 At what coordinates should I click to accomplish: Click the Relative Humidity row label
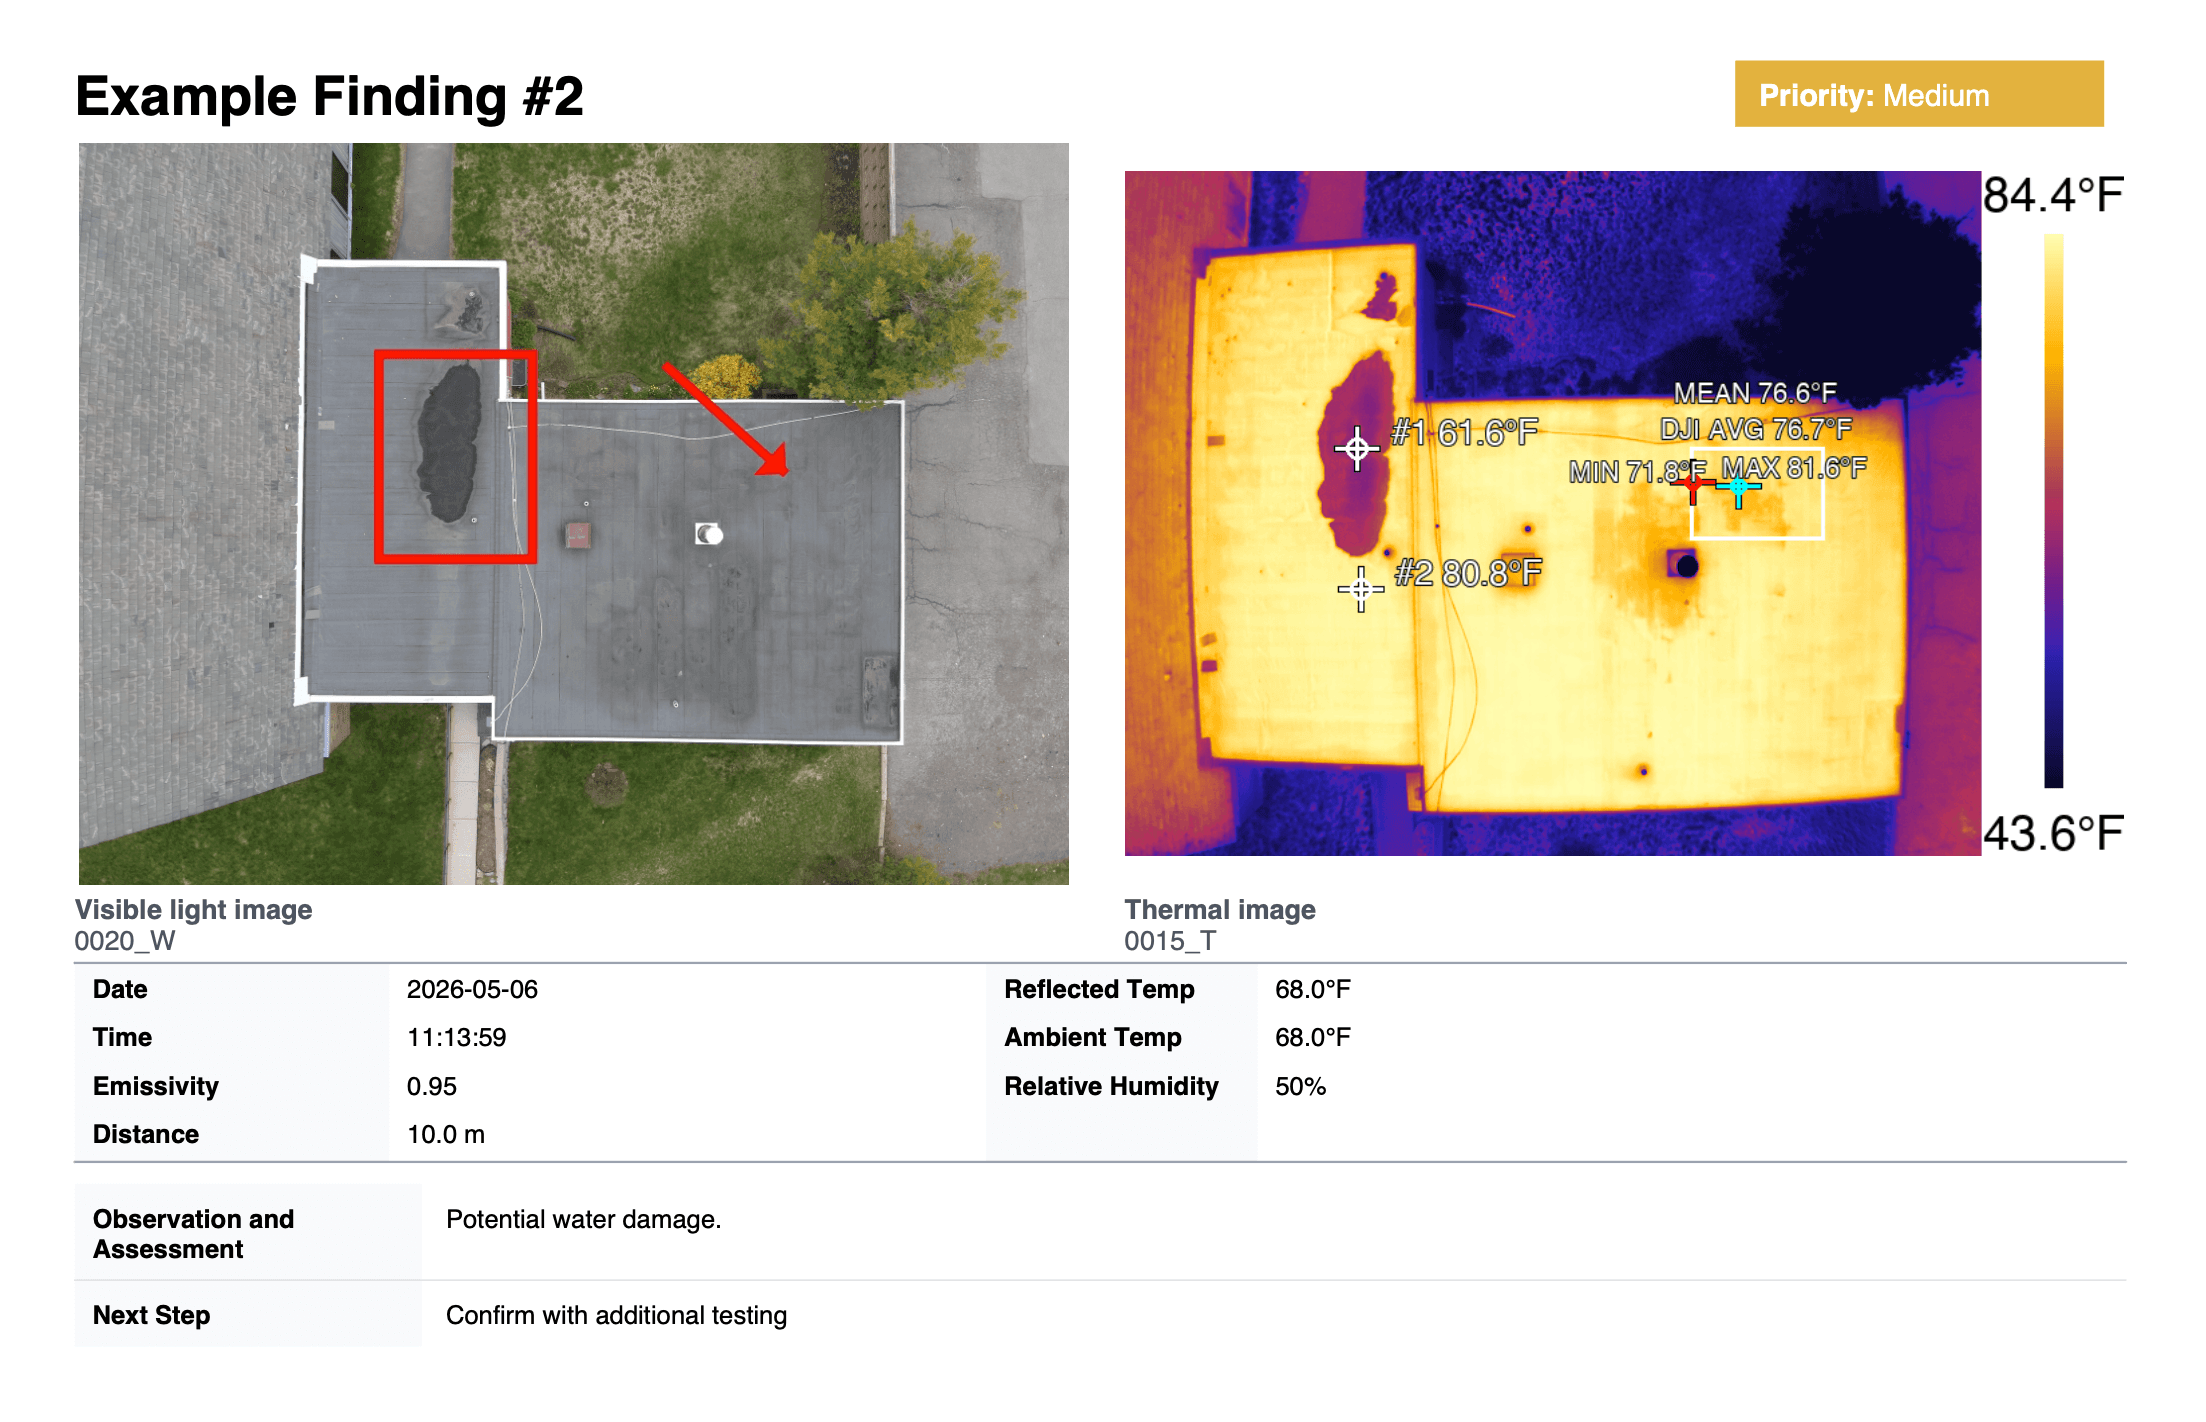coord(1111,1086)
